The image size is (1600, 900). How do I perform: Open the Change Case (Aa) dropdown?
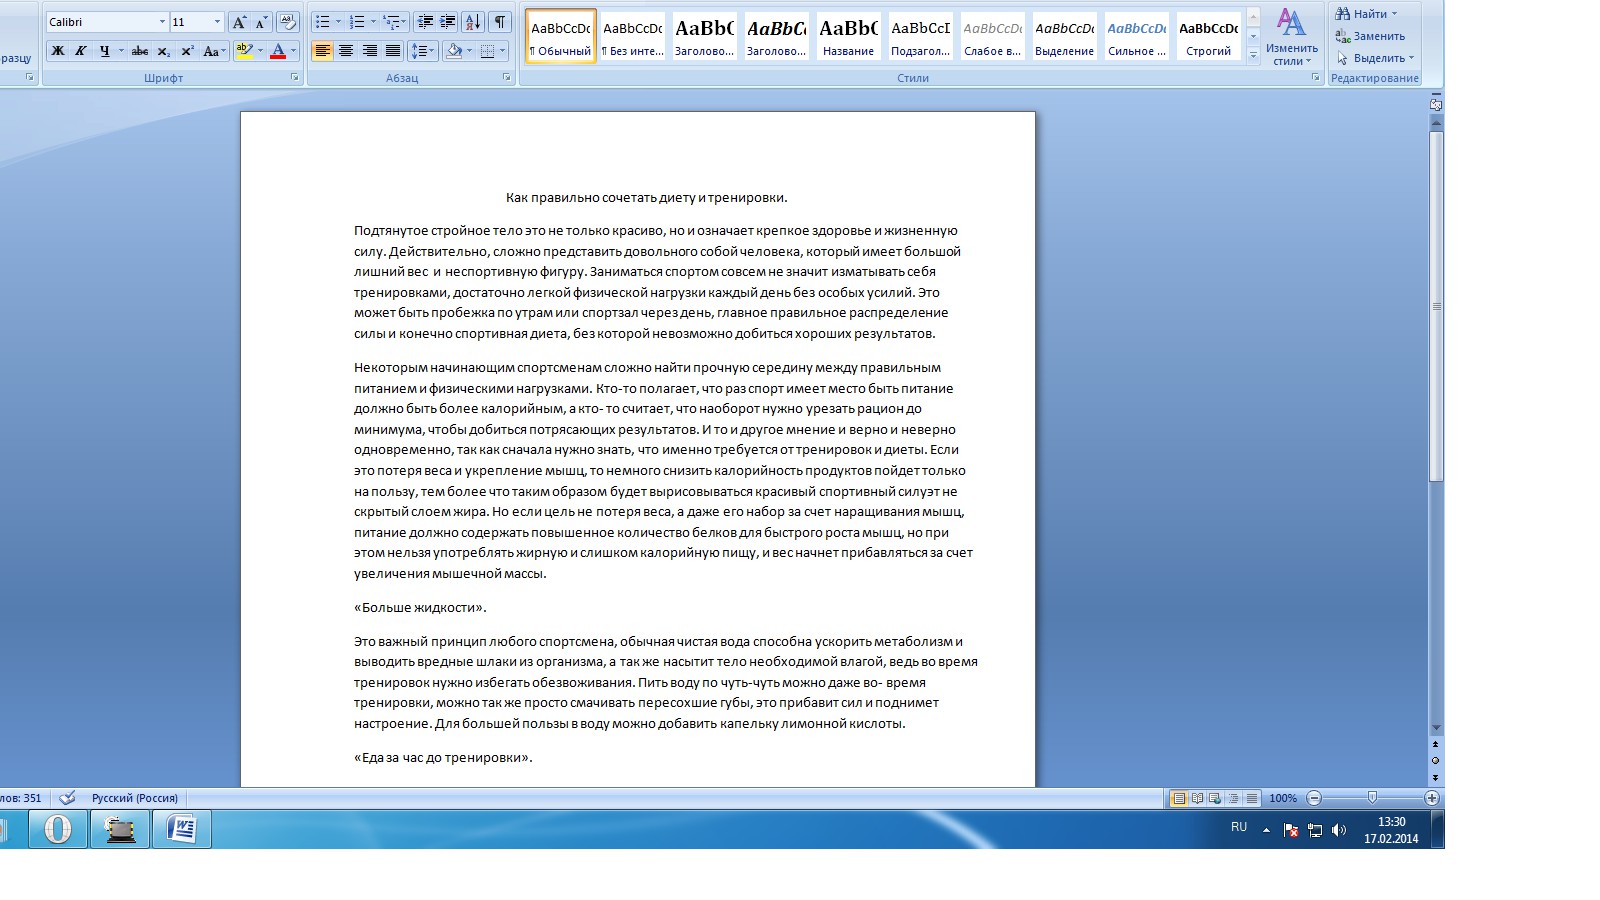click(x=214, y=51)
